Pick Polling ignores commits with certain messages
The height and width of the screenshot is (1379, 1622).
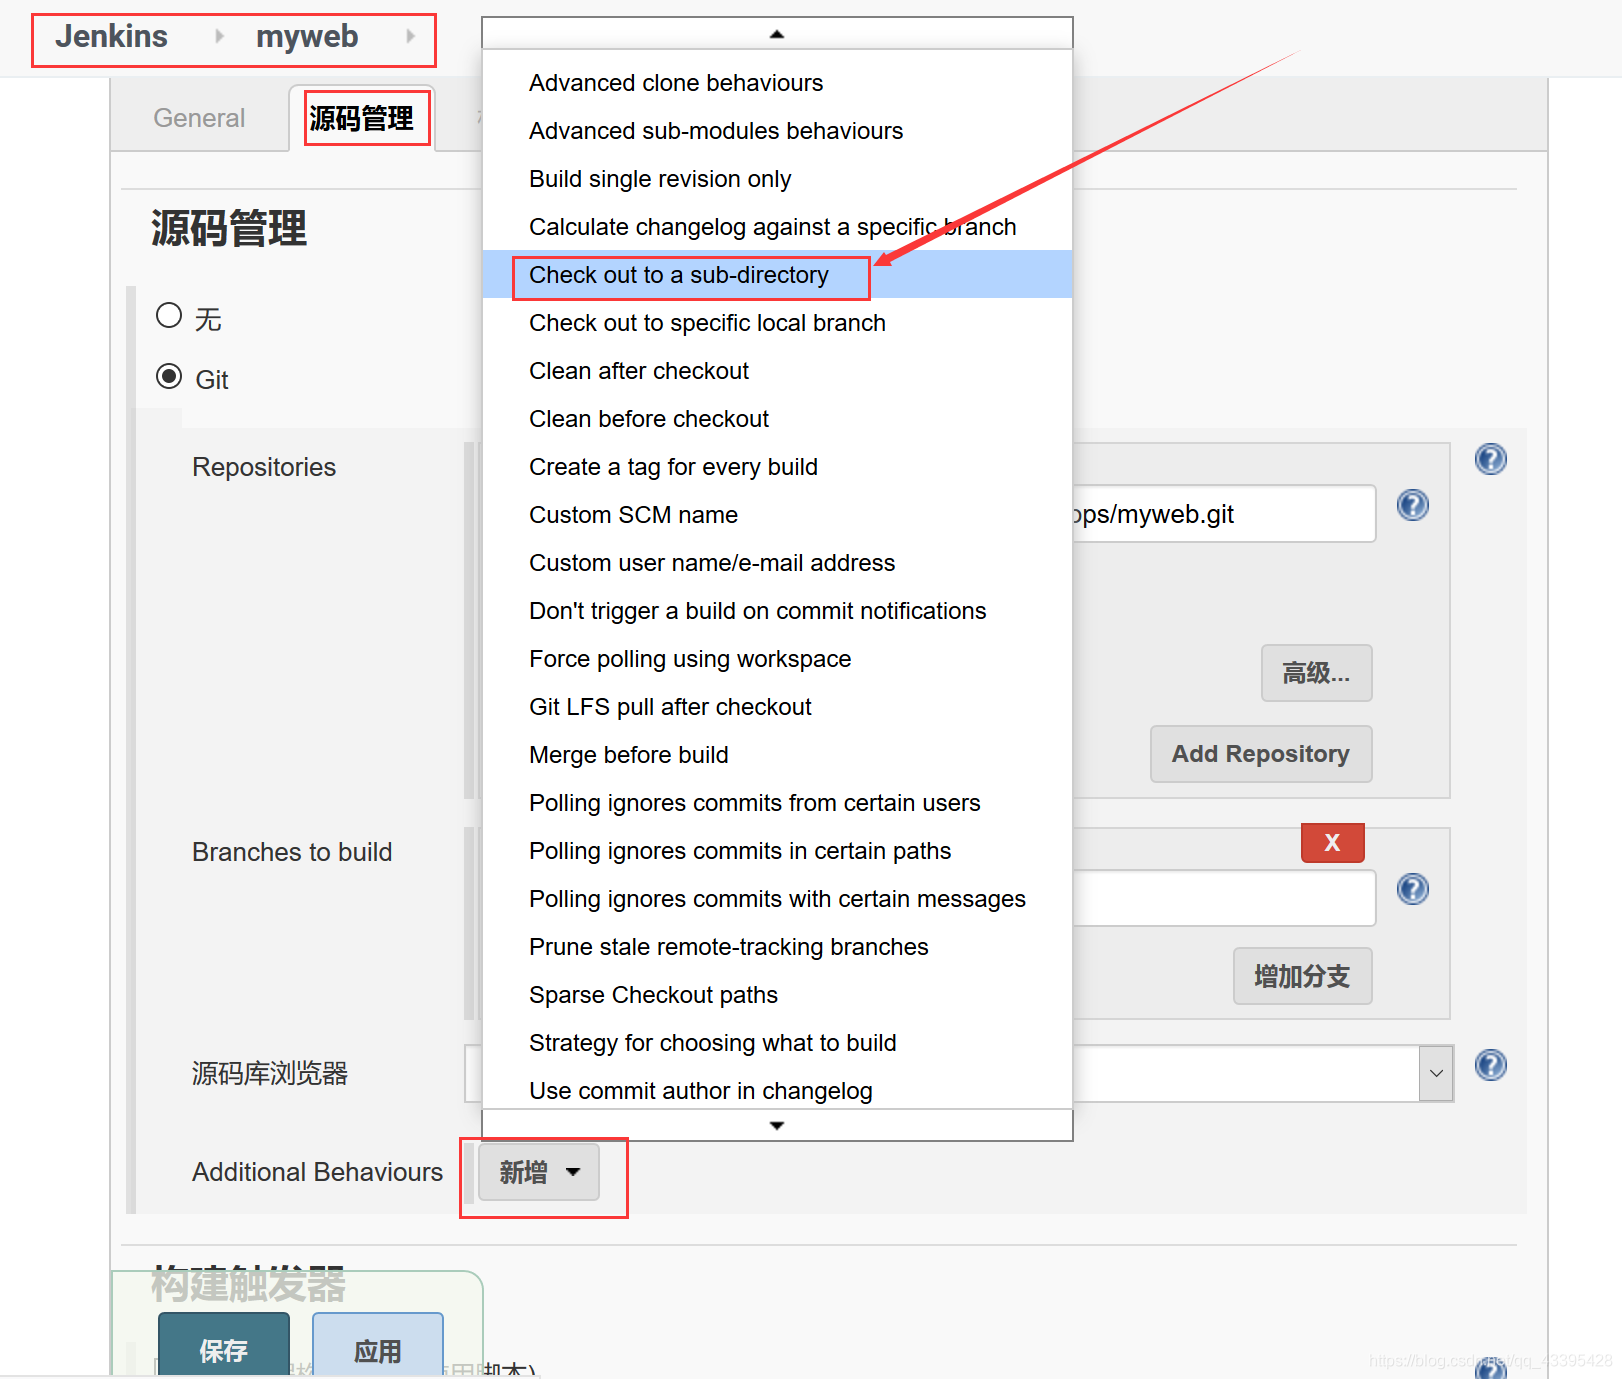point(777,898)
